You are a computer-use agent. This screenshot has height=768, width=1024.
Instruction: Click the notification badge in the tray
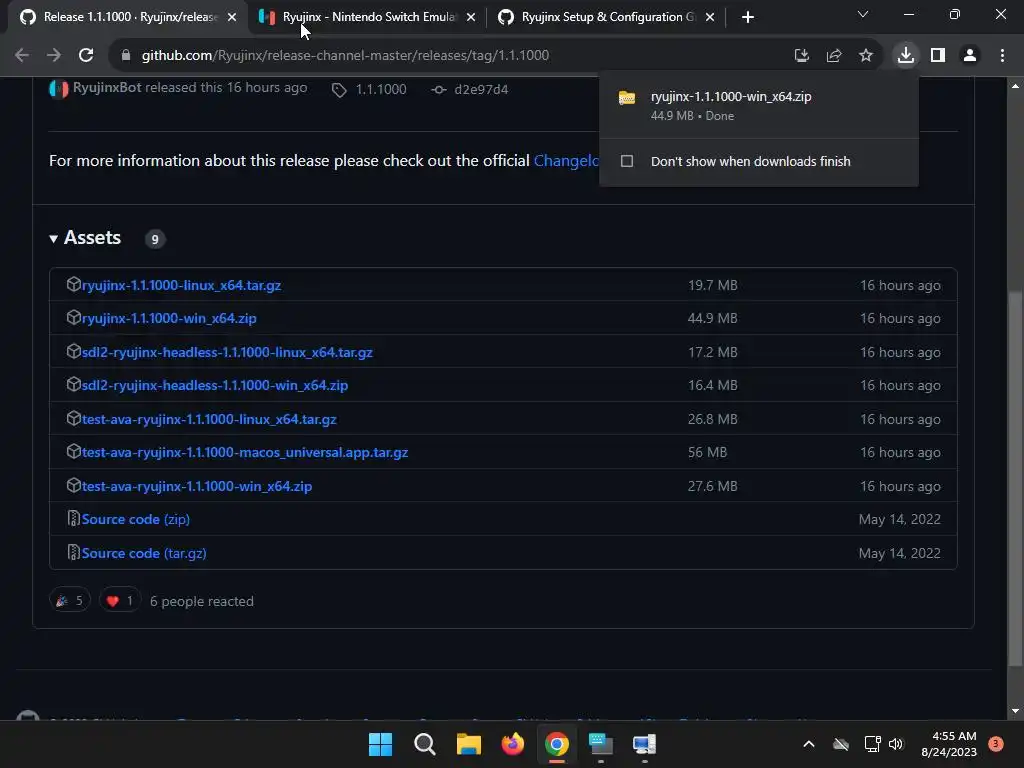(996, 744)
